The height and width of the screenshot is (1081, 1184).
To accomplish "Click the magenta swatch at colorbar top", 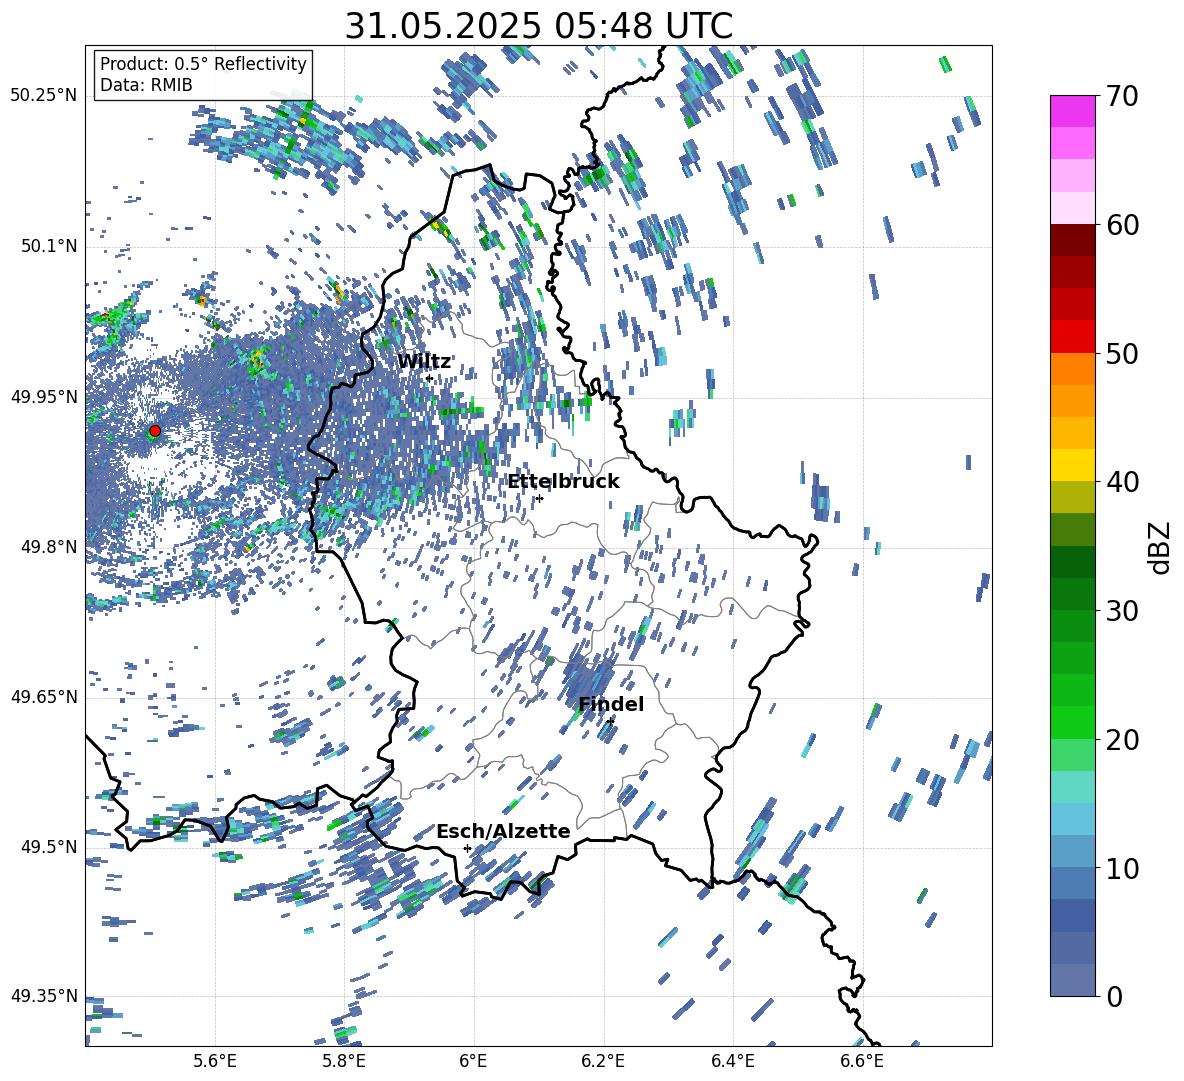I will tap(1072, 111).
